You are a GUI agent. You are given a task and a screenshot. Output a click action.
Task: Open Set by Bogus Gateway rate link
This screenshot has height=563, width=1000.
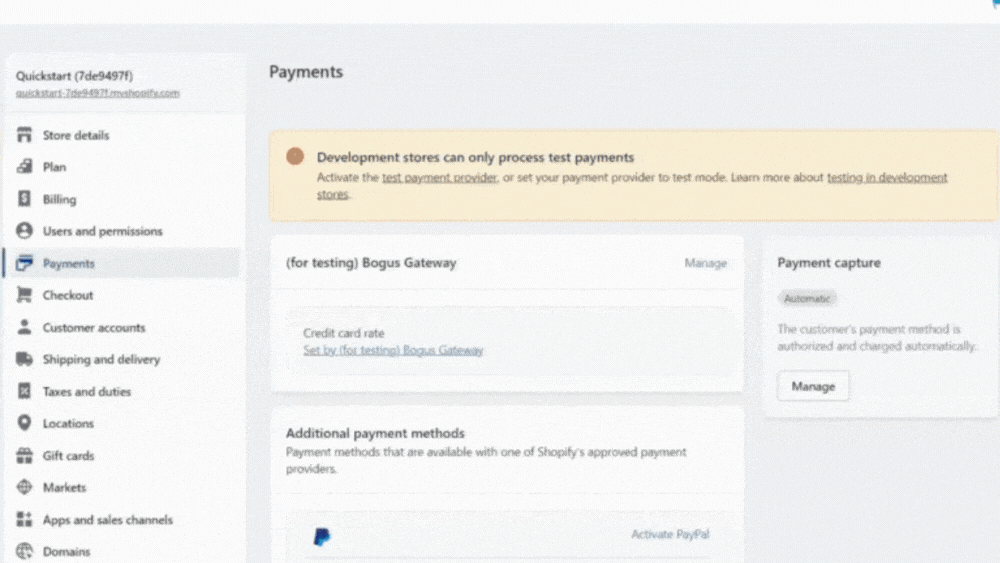pos(393,350)
